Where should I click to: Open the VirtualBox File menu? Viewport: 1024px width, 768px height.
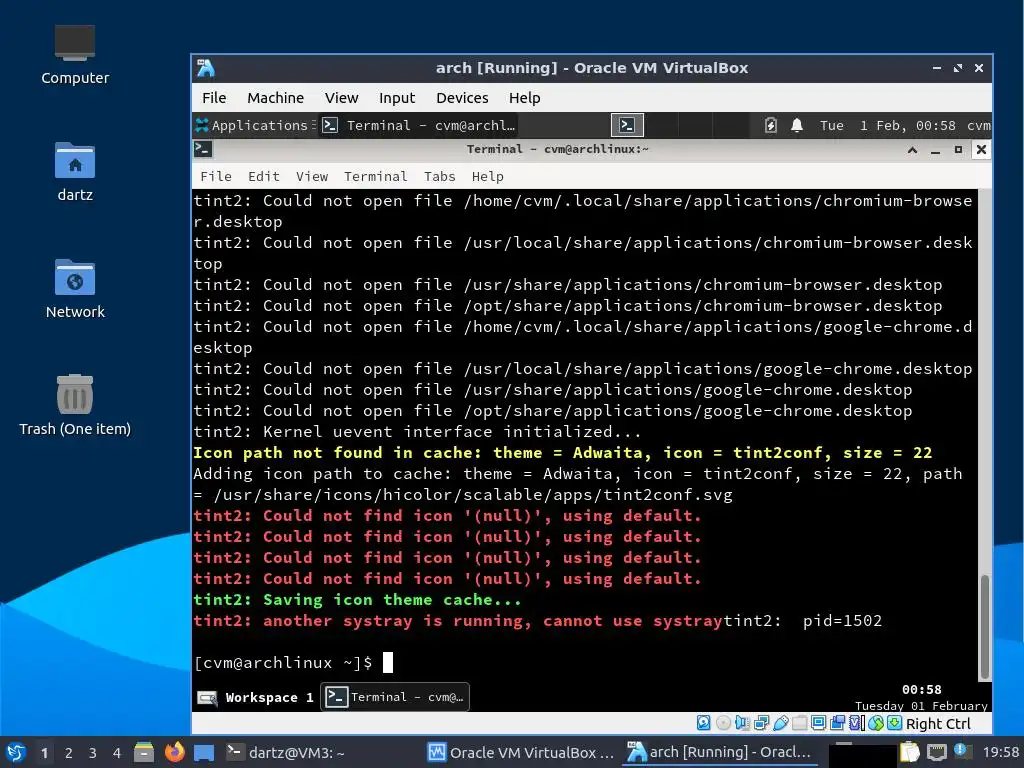point(214,98)
